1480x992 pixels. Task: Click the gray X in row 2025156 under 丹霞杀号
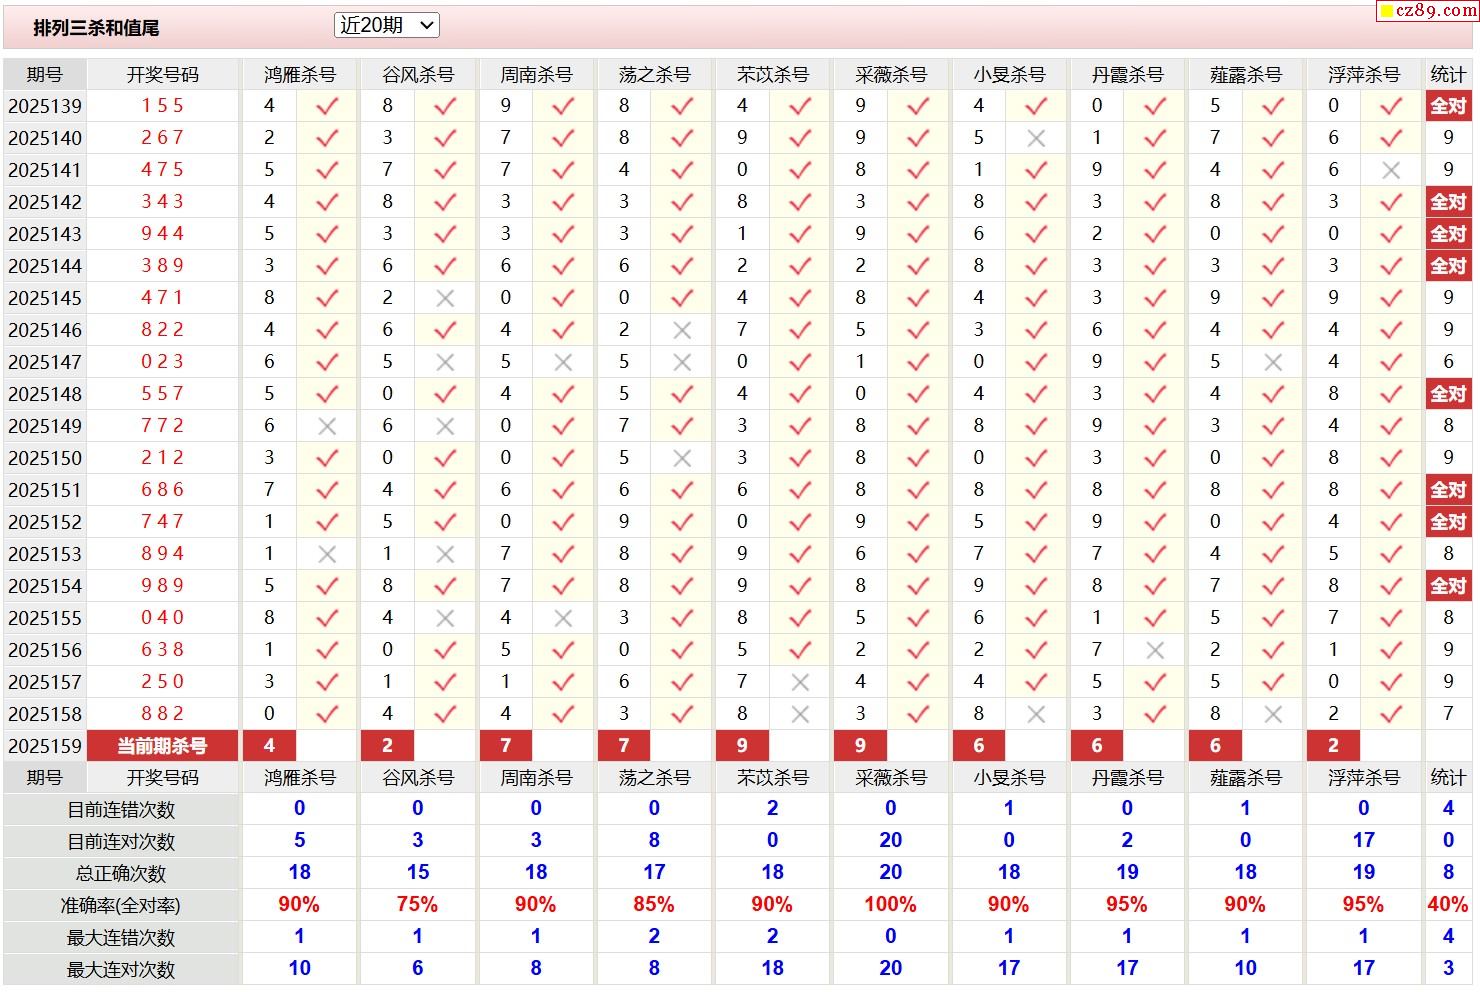1155,650
